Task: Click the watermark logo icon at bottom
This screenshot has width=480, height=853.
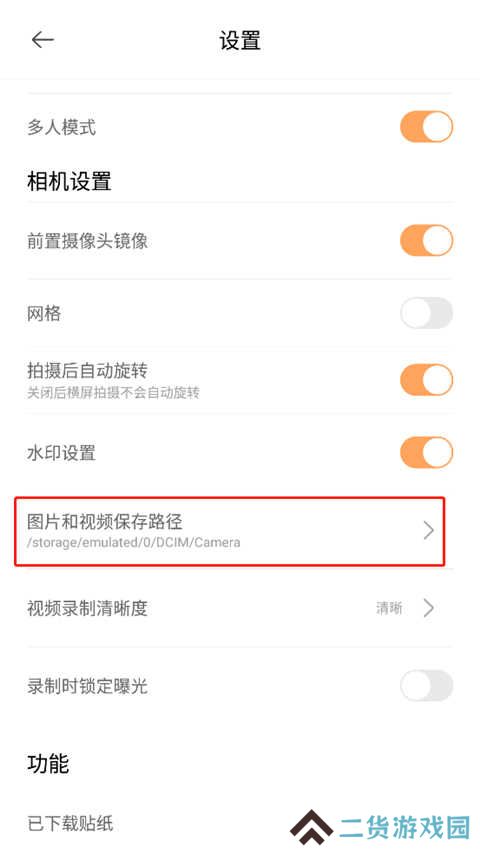Action: pyautogui.click(x=311, y=830)
